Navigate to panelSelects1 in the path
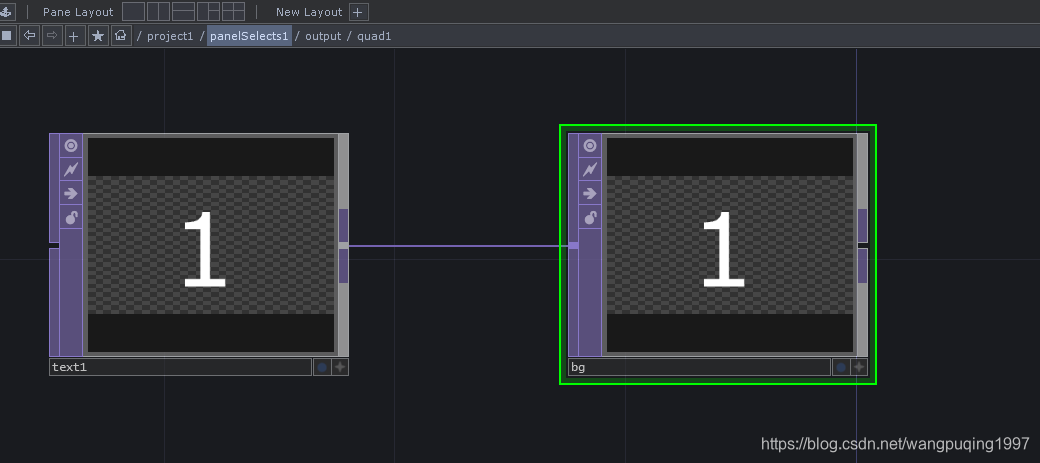The height and width of the screenshot is (463, 1040). [x=249, y=36]
